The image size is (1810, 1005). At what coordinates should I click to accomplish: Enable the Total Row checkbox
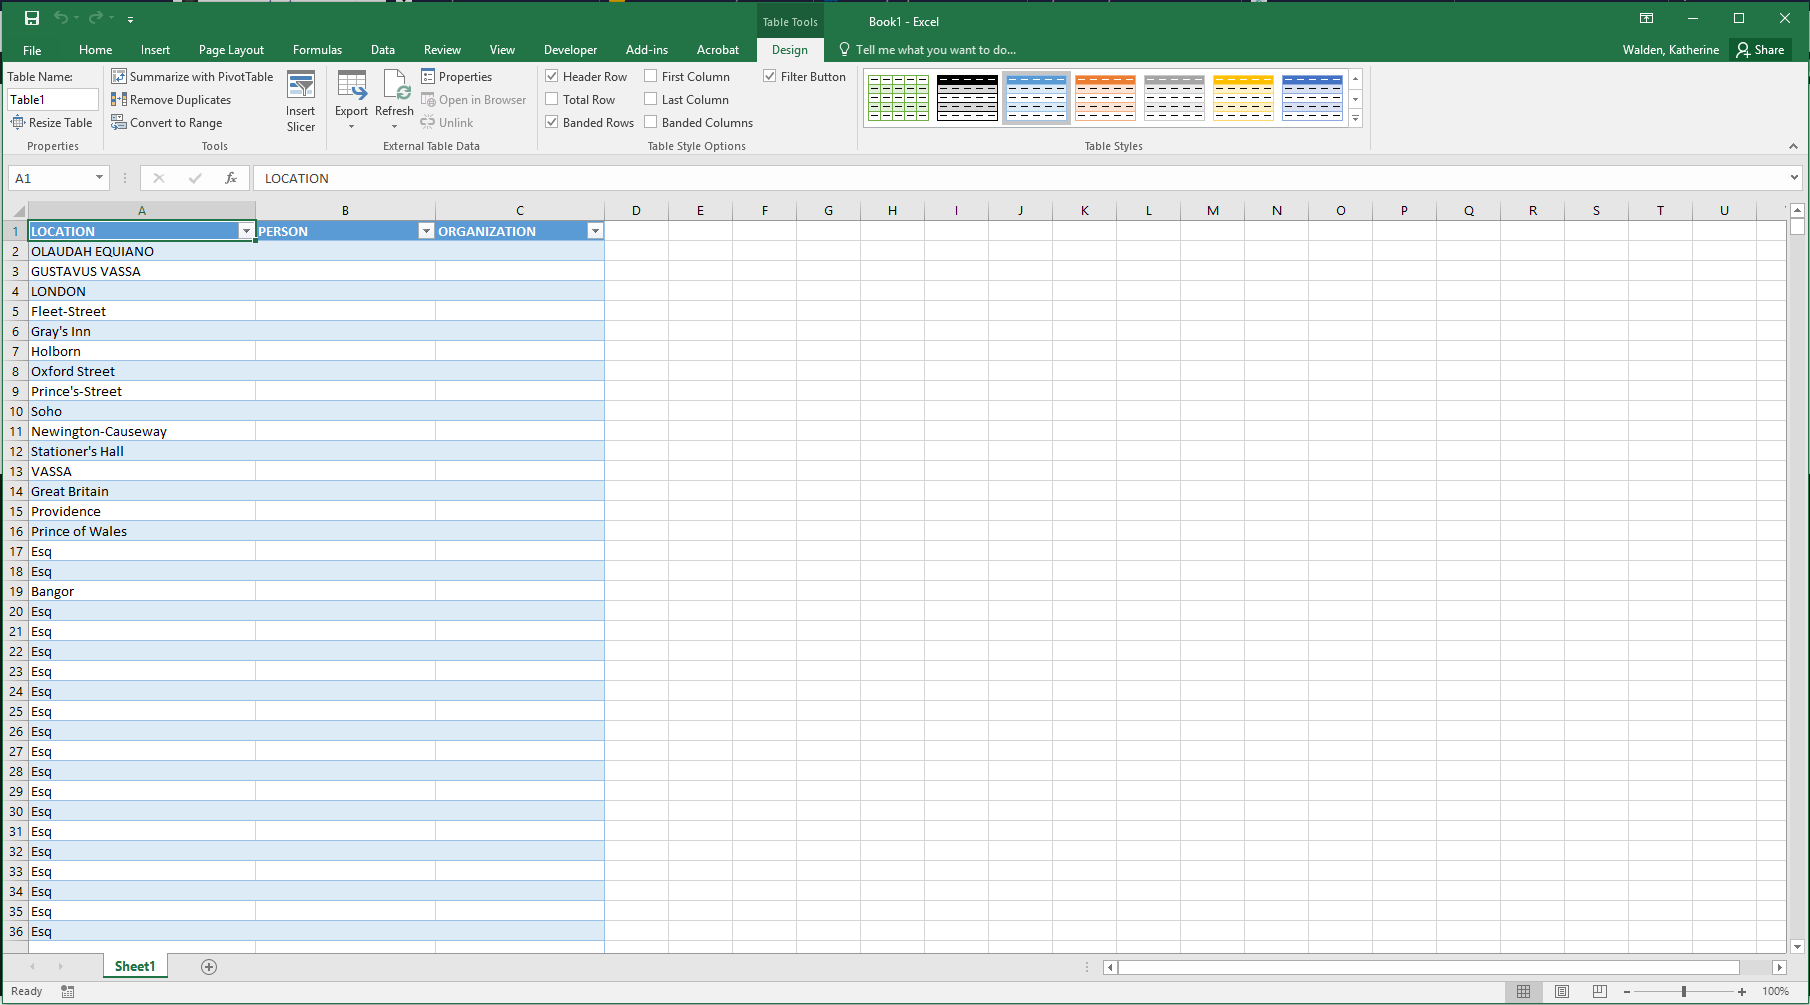(x=552, y=99)
